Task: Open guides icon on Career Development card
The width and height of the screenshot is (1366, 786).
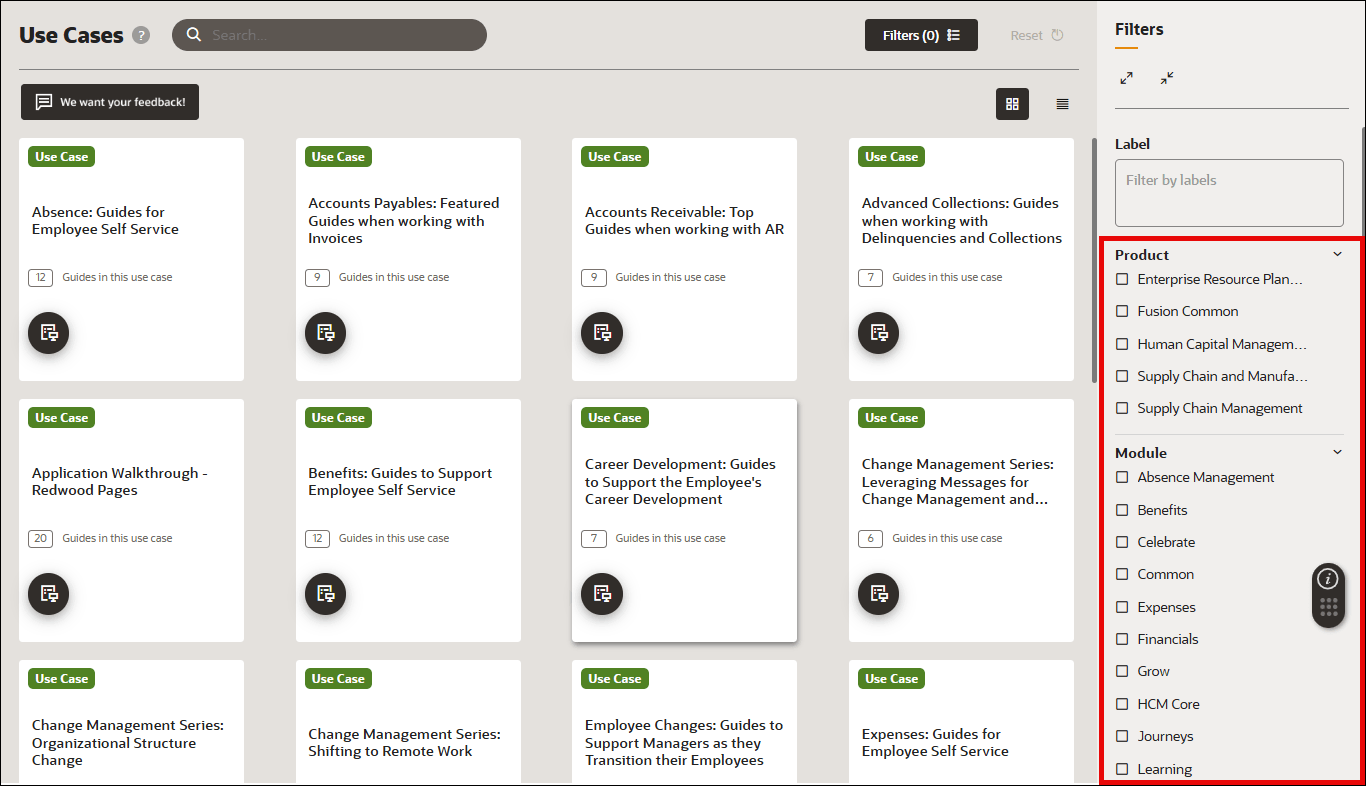Action: click(602, 594)
